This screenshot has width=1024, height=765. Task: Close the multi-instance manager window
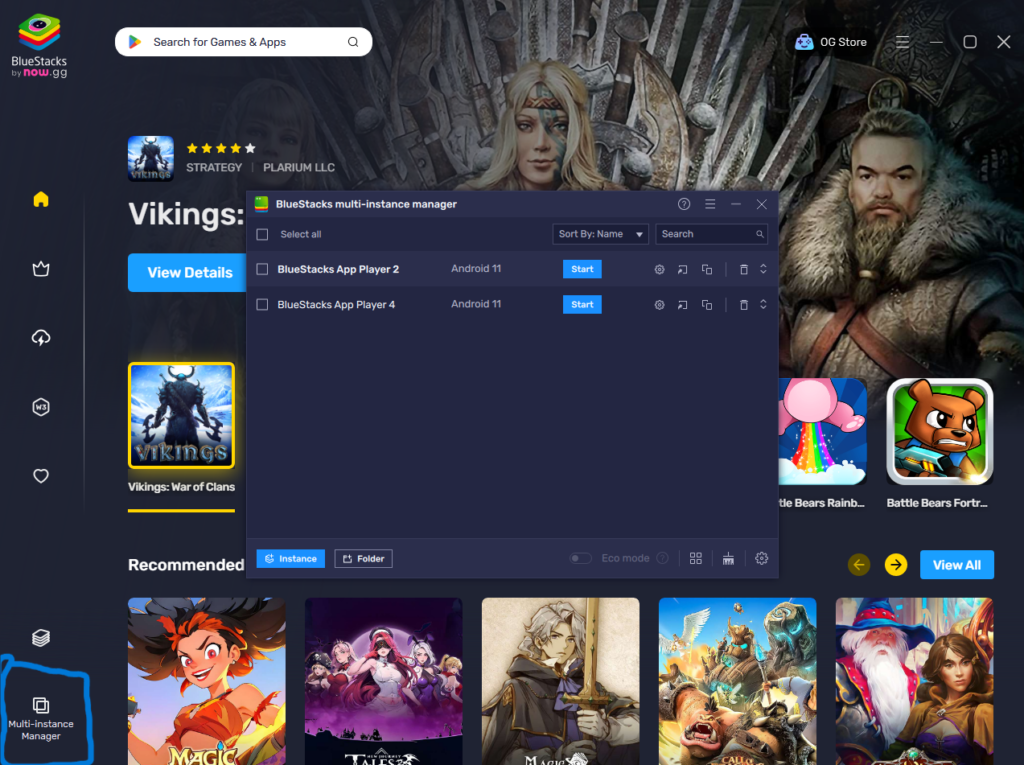tap(761, 204)
